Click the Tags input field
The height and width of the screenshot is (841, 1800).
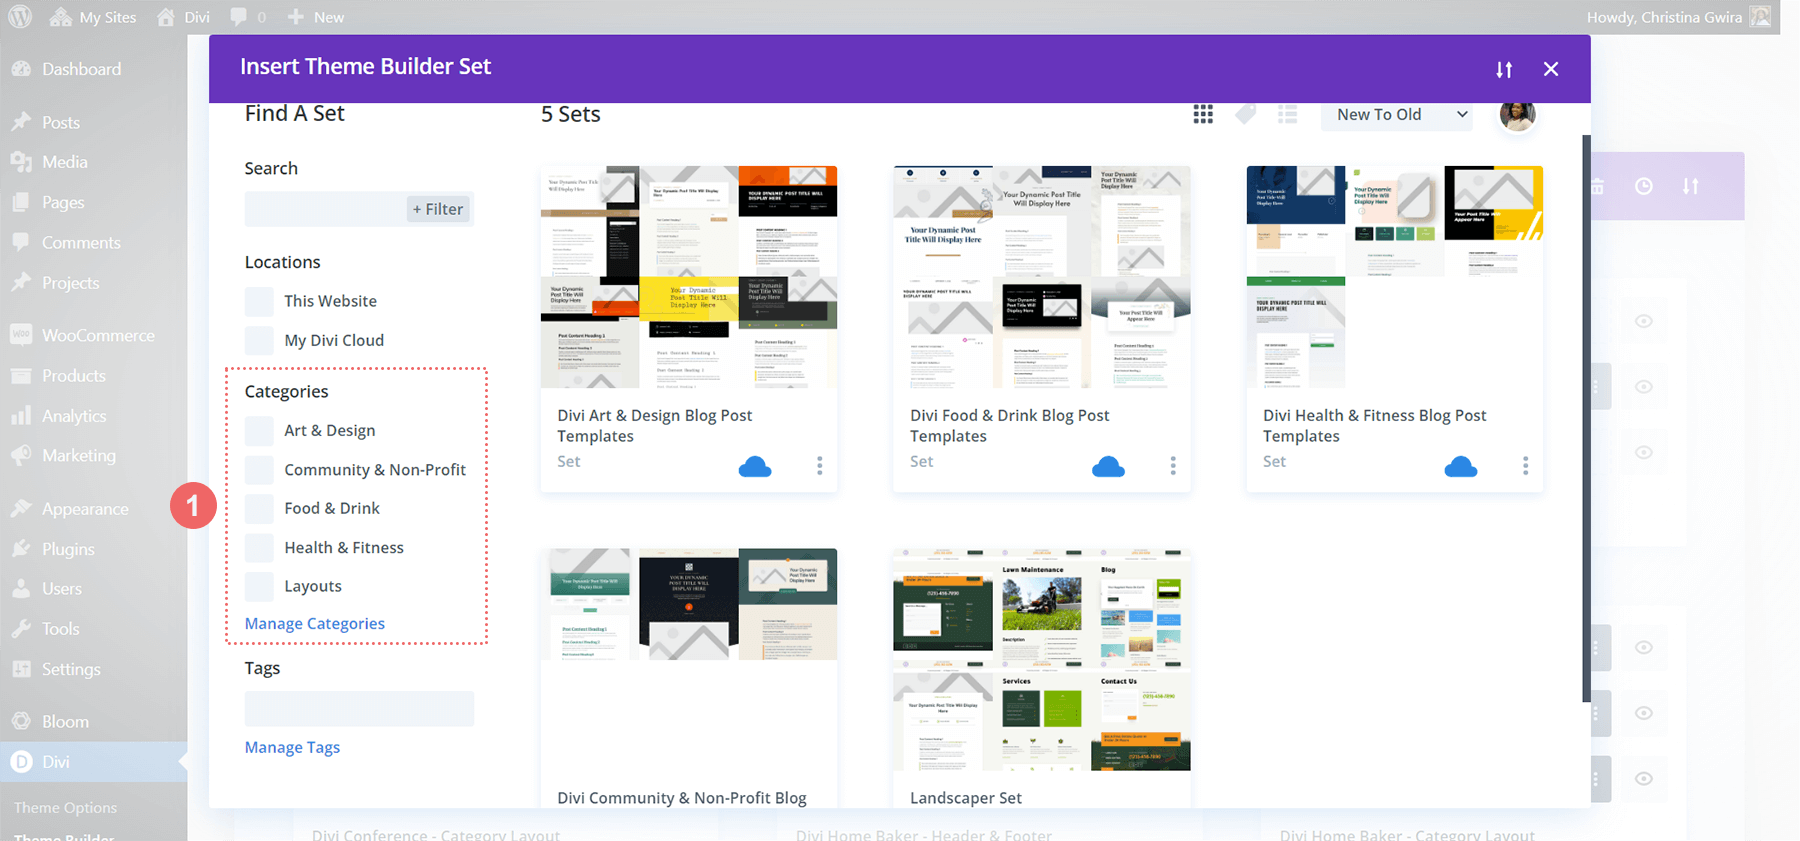point(359,709)
